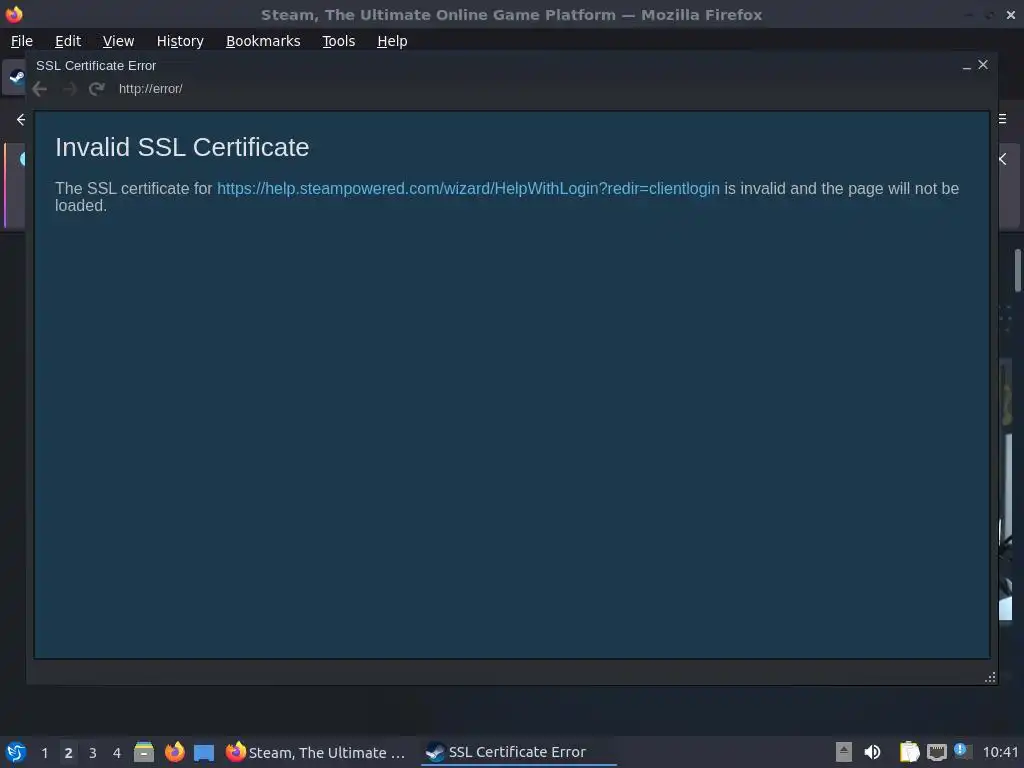The width and height of the screenshot is (1024, 768).
Task: Switch to workspace 4
Action: [x=117, y=753]
